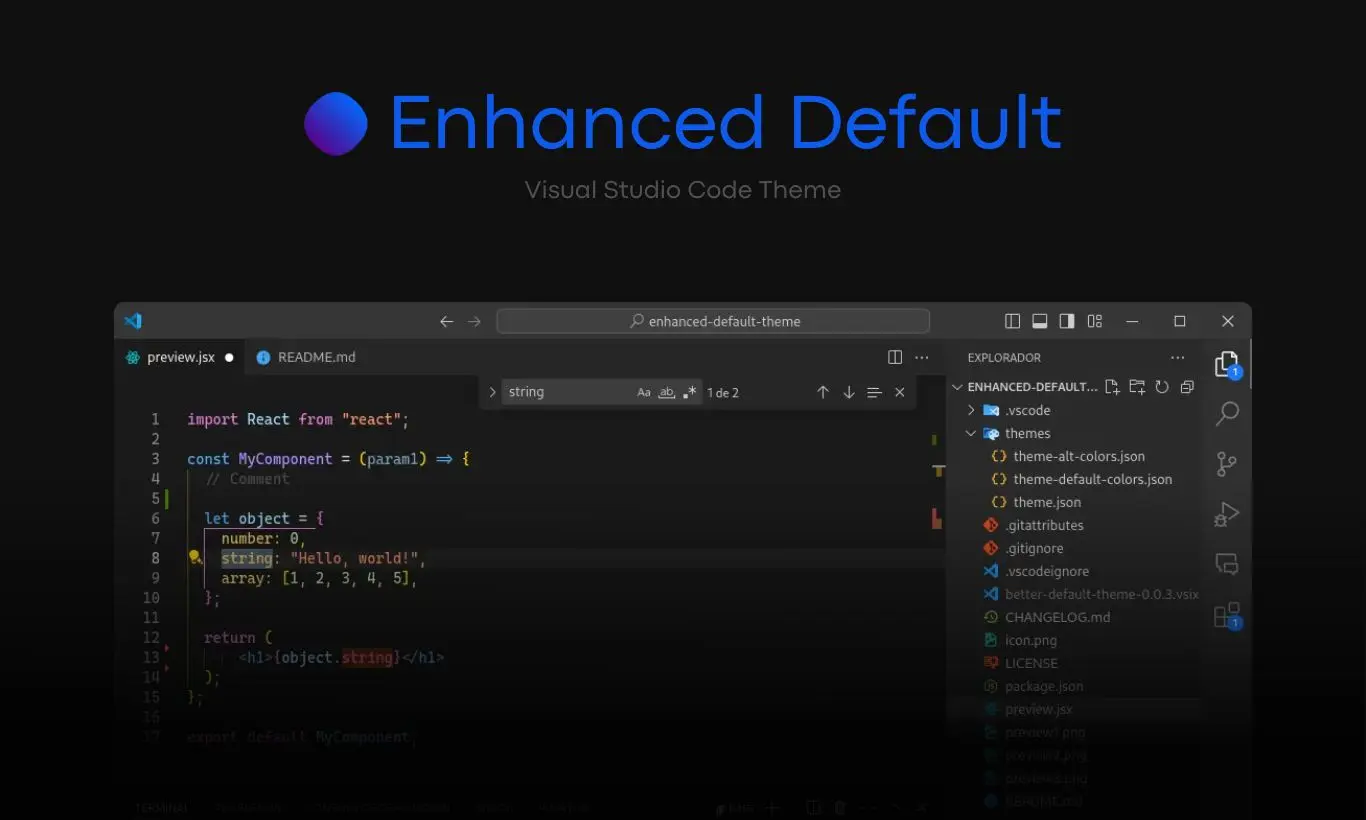
Task: Collapse all folders in Explorer
Action: (1187, 386)
